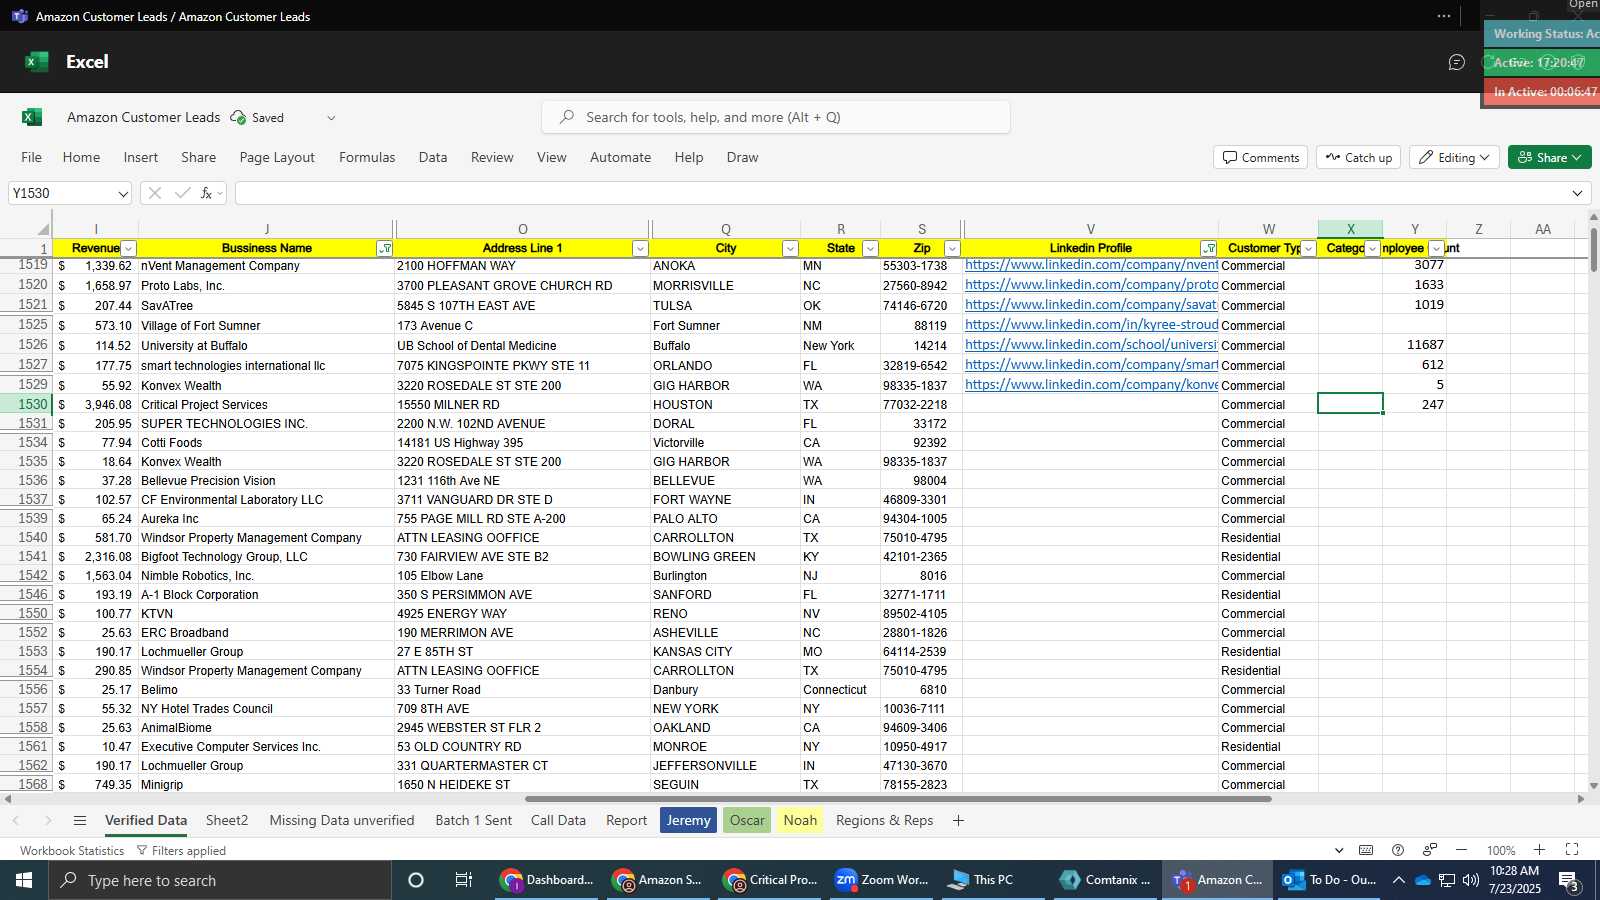The image size is (1600, 900).
Task: Click the Excel app logo beside file name
Action: [x=32, y=117]
